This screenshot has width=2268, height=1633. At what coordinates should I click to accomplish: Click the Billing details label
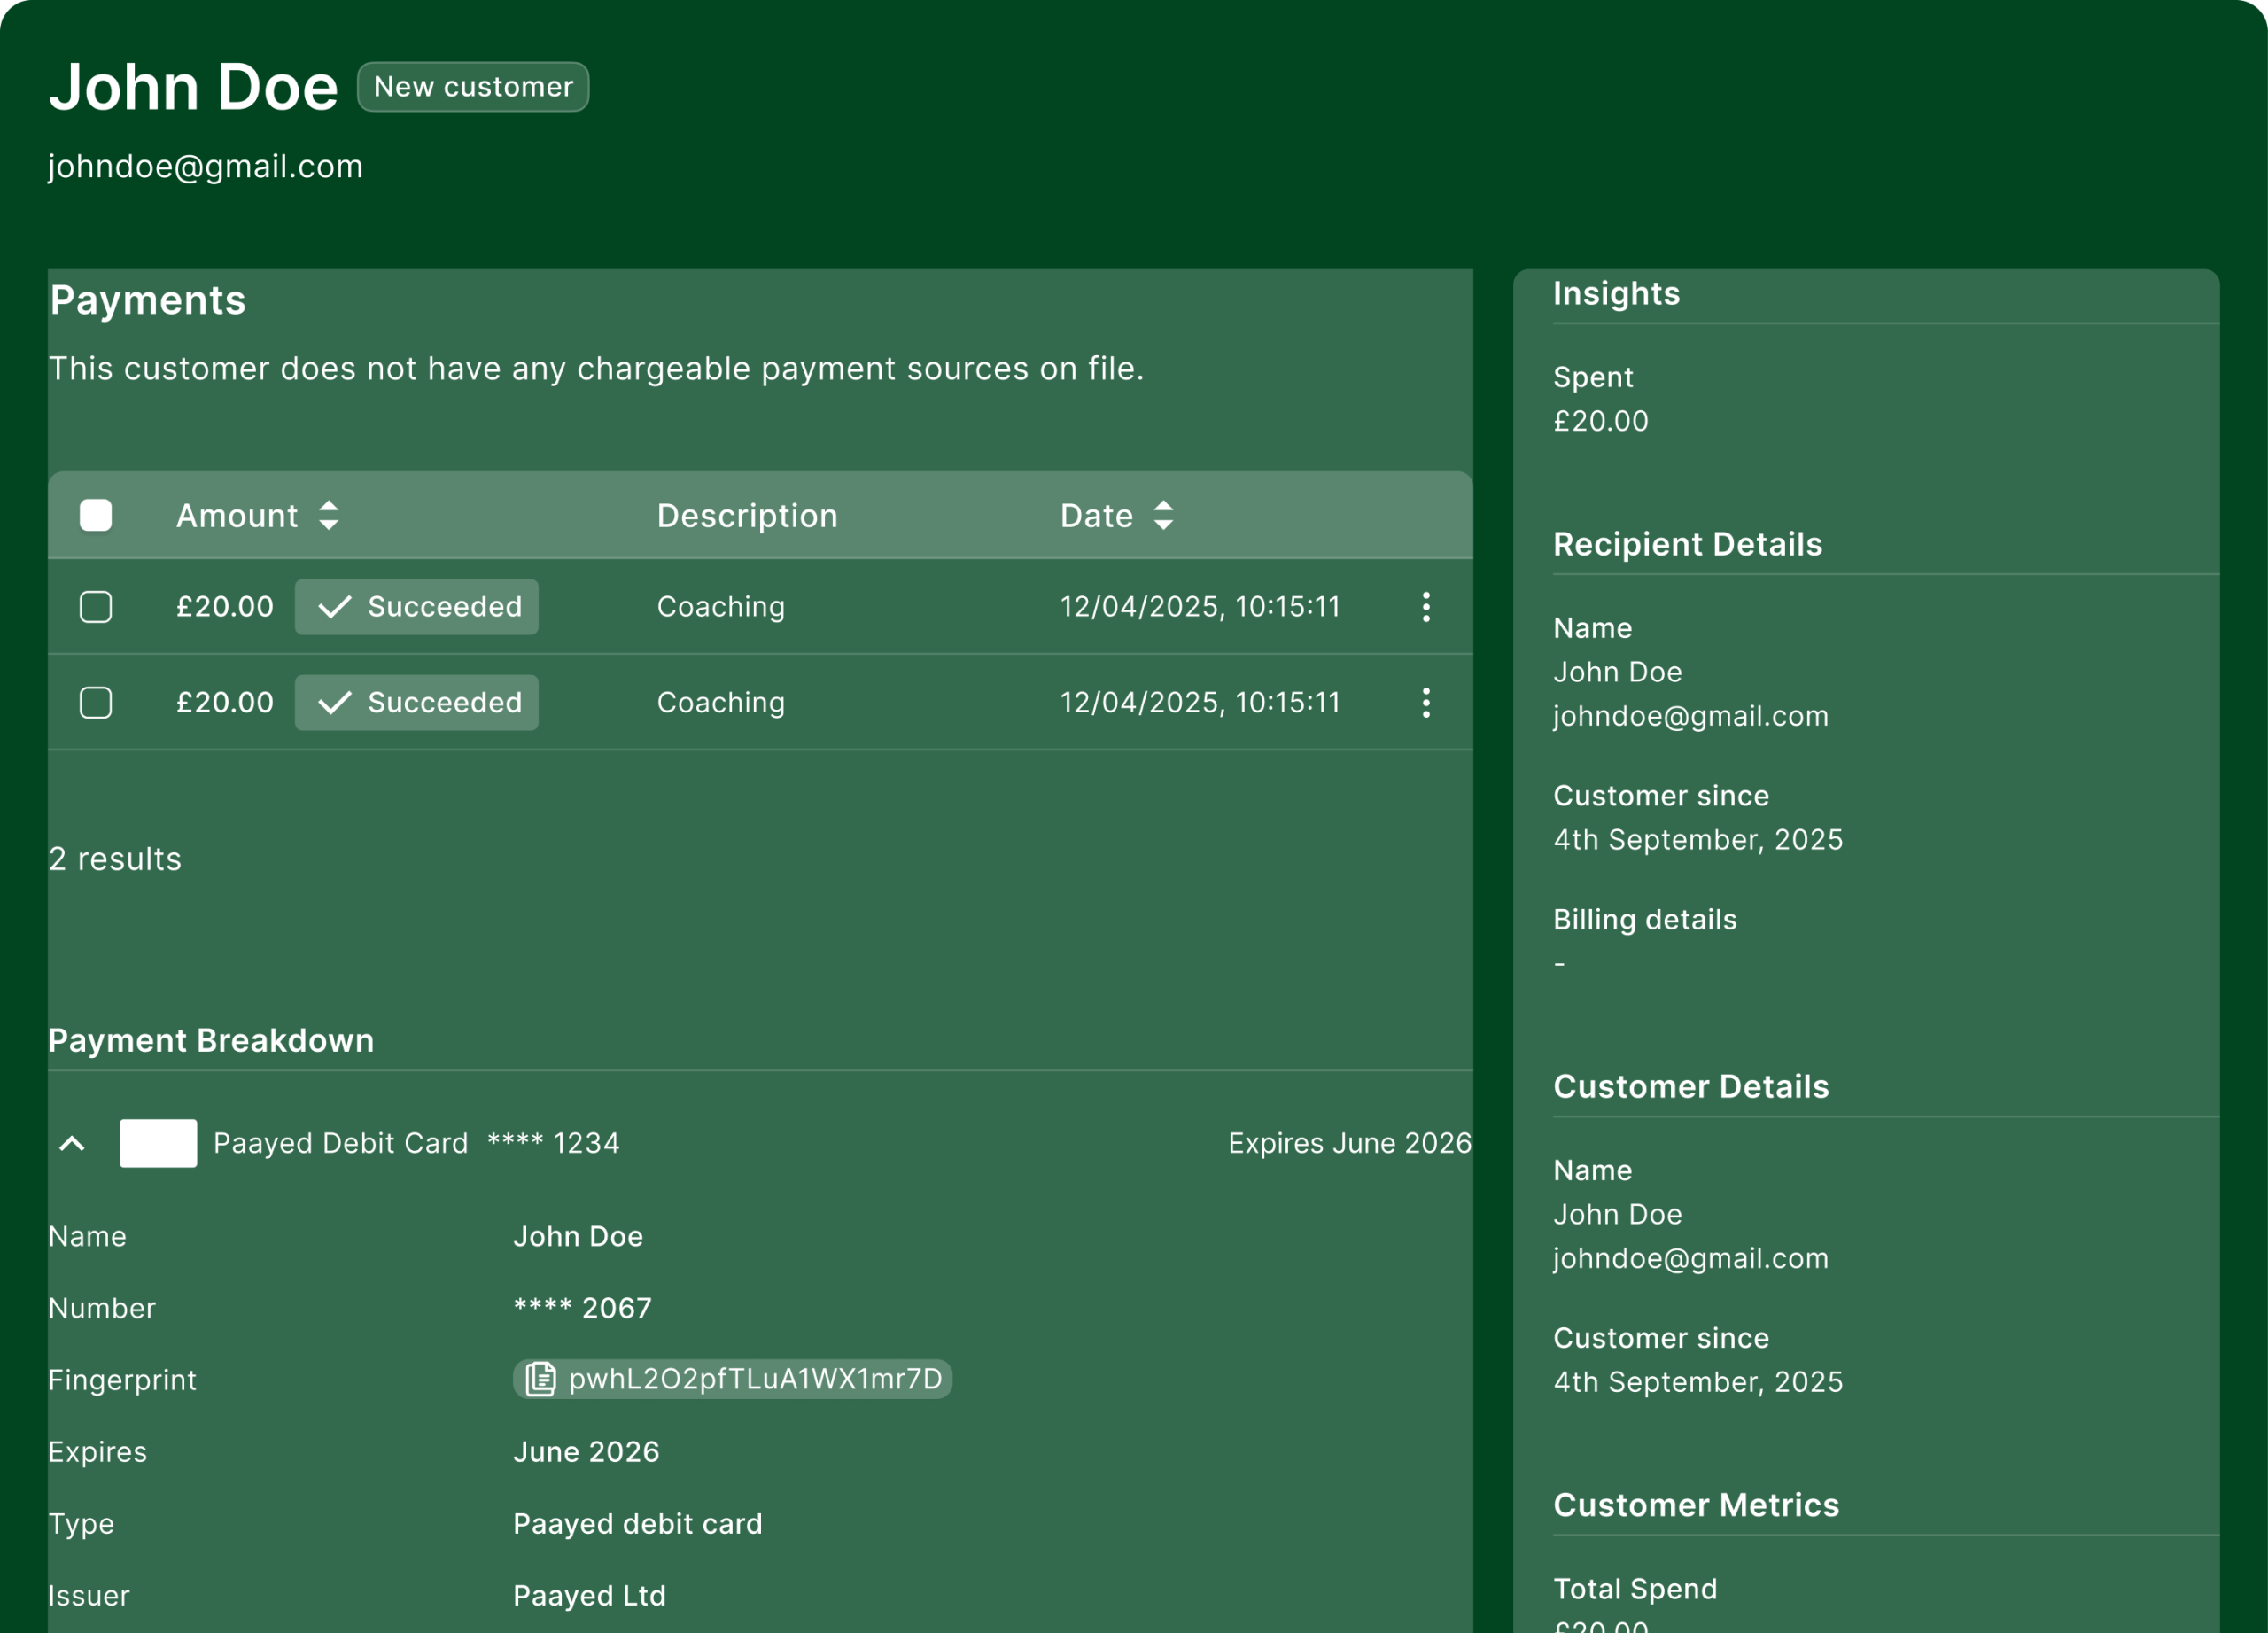(1645, 920)
